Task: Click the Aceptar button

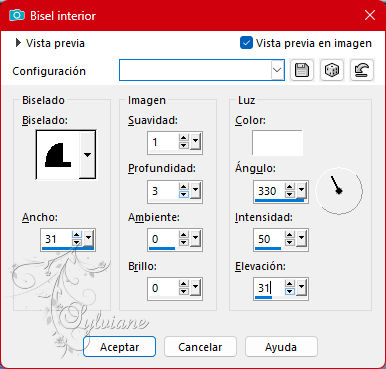Action: [119, 347]
